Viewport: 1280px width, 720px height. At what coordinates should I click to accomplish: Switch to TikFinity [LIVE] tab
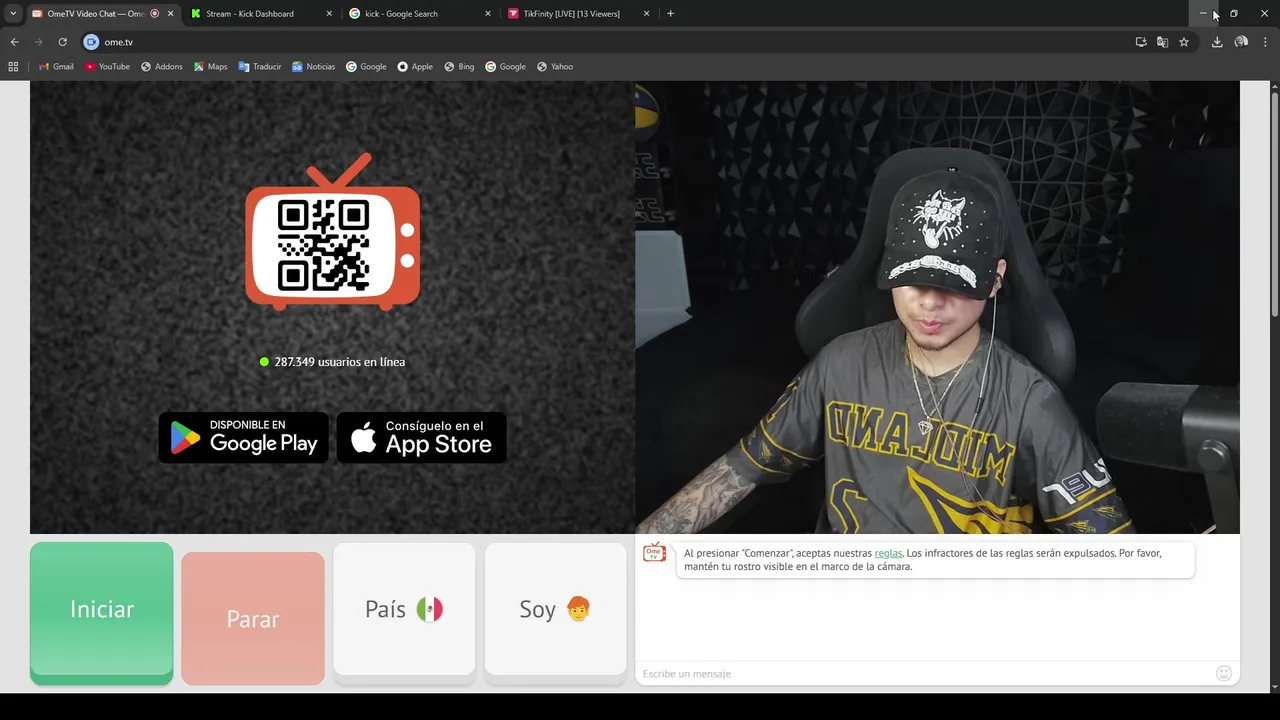tap(571, 14)
